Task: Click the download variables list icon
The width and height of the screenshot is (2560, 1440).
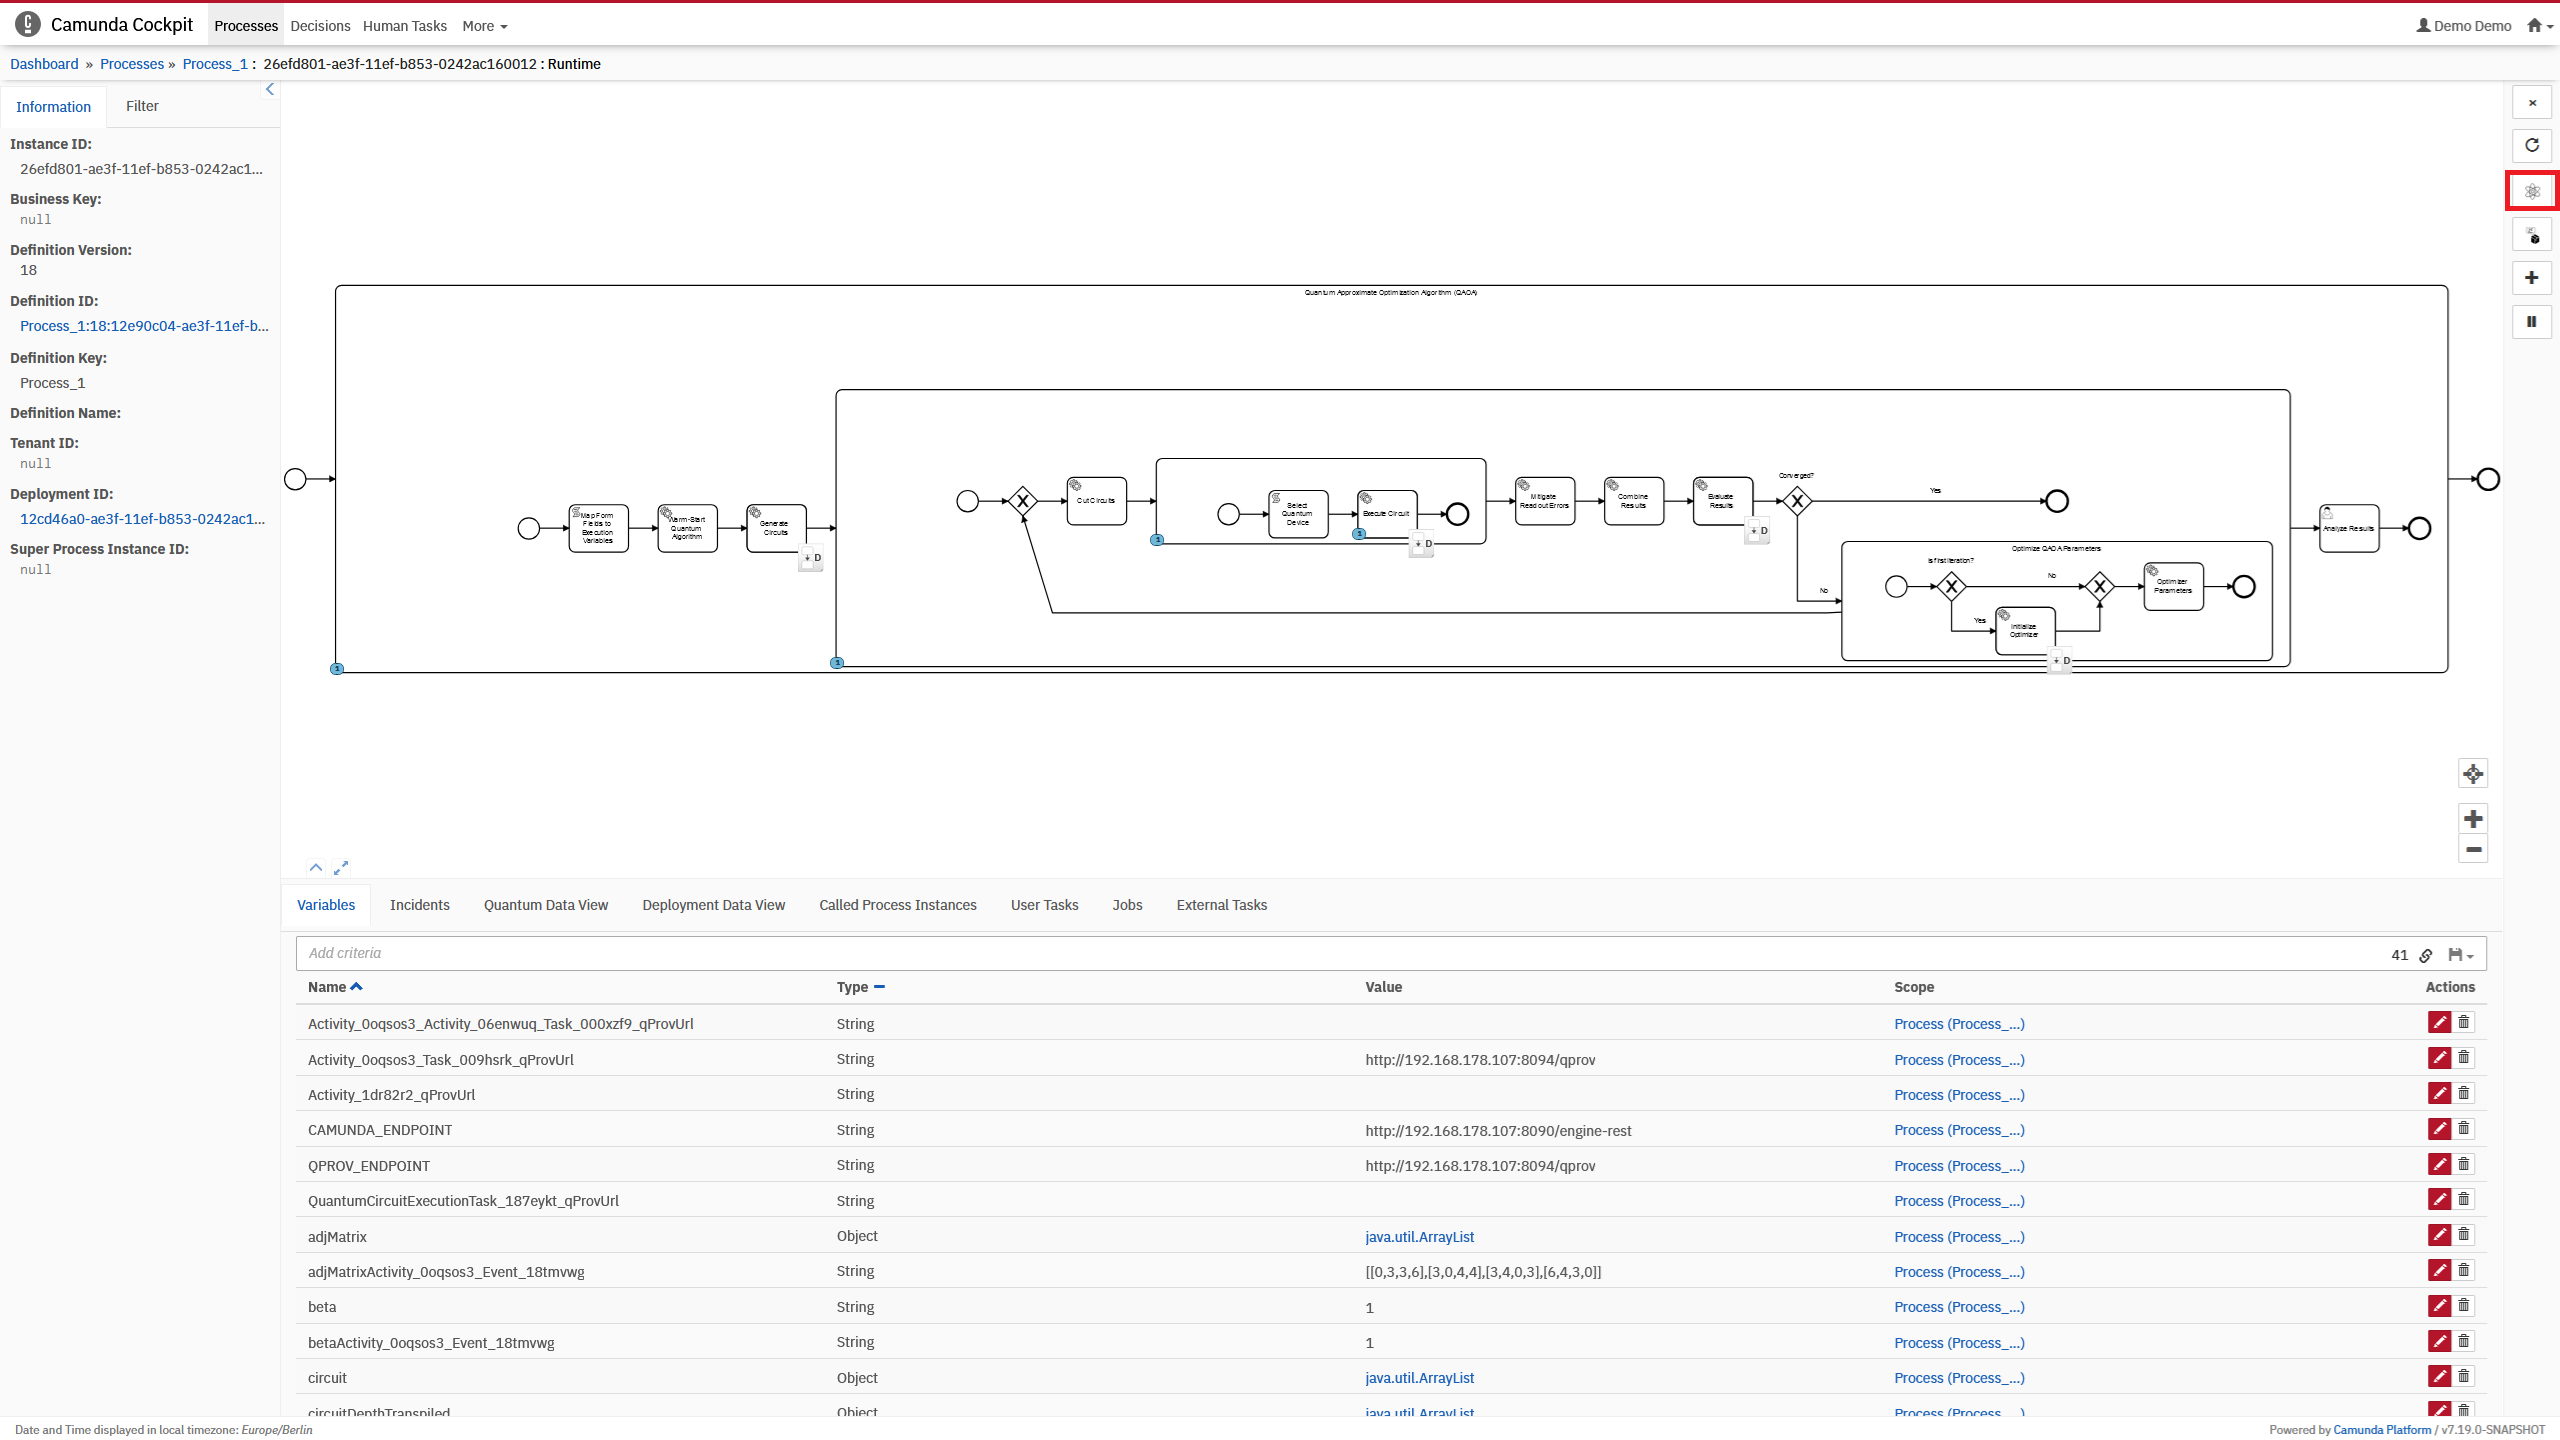Action: [2460, 953]
